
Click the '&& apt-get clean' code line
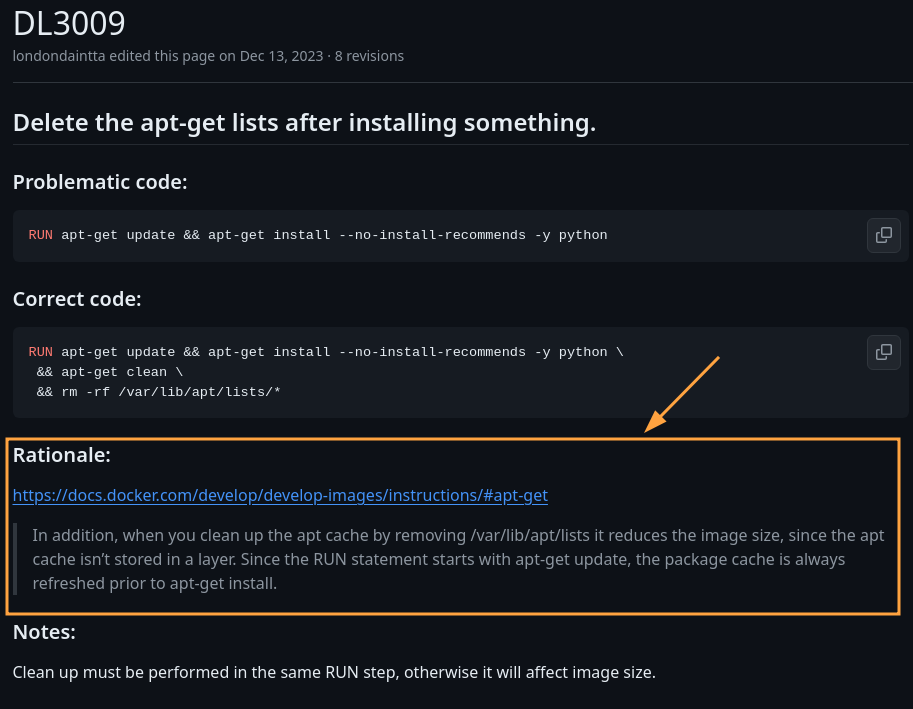point(110,371)
